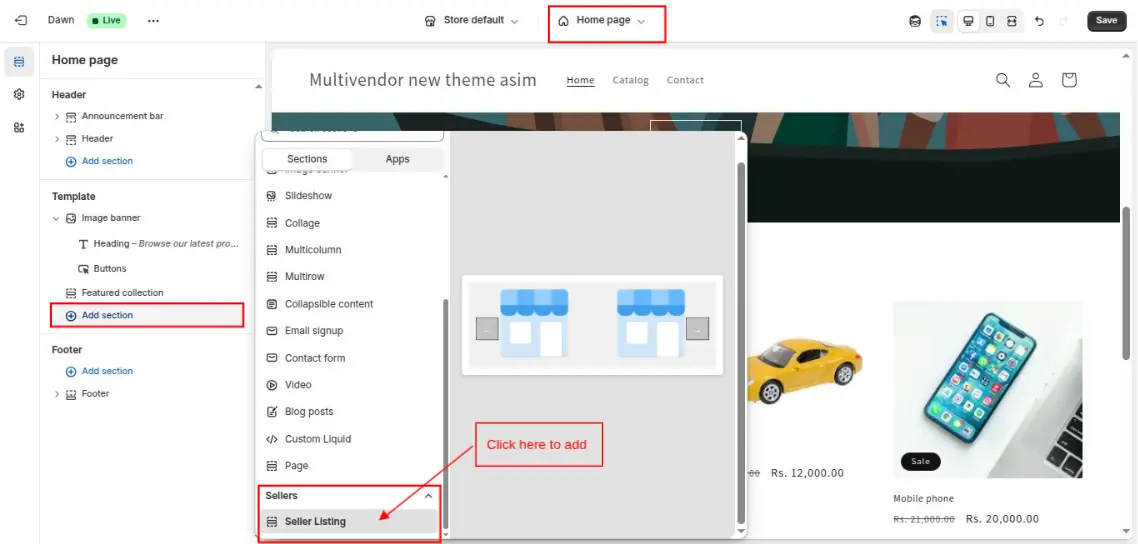This screenshot has height=544, width=1138.
Task: Click the exit editor icon beside Dawn
Action: click(21, 20)
